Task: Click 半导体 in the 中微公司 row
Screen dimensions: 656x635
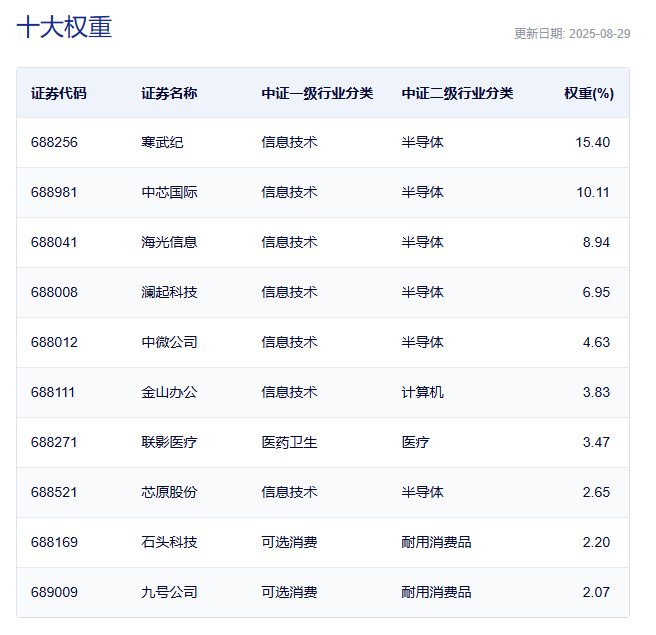Action: point(423,342)
